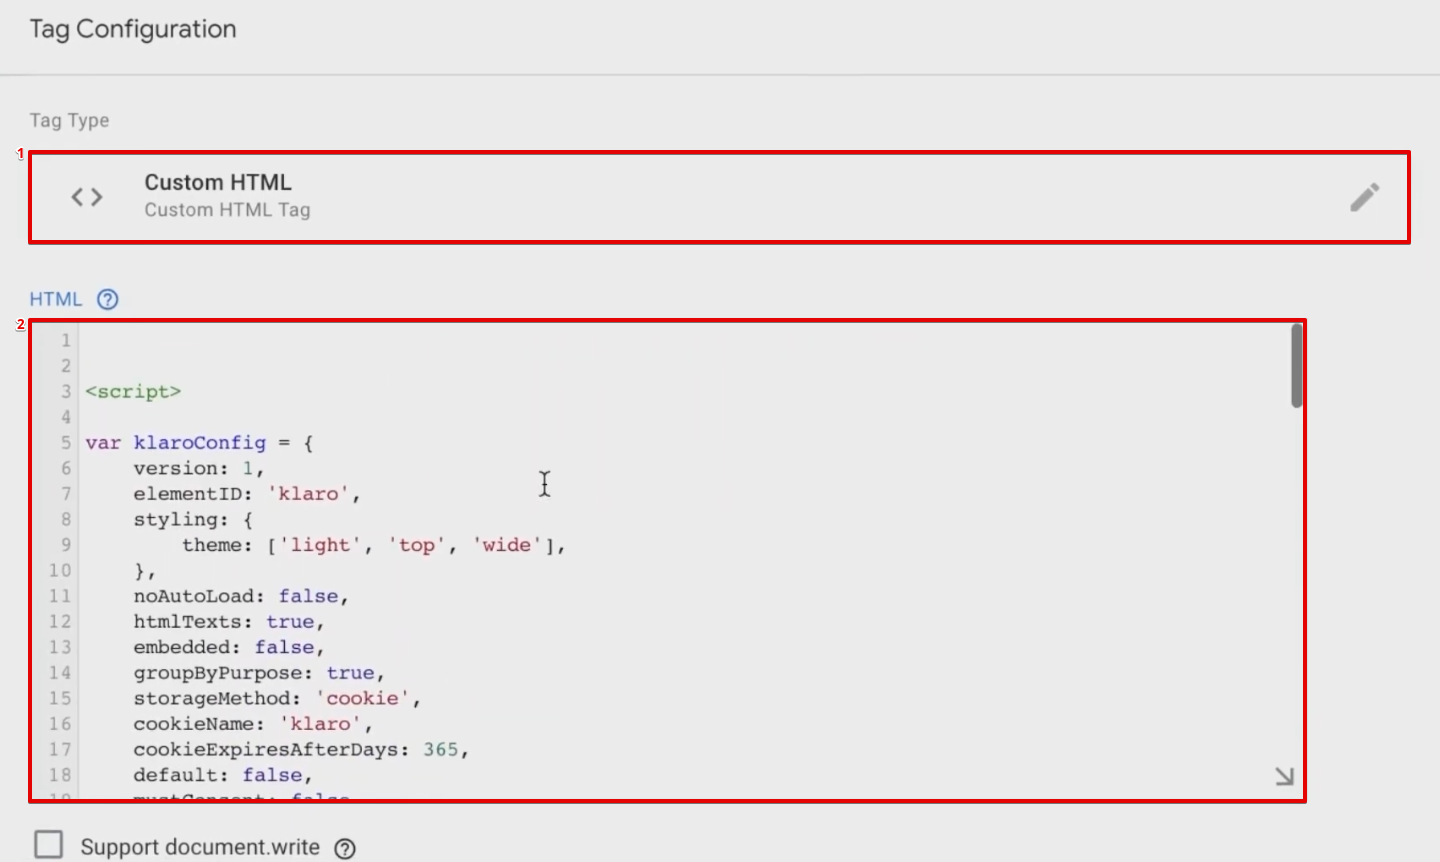Click the 'noAutoLoad: false,' code line
The image size is (1440, 862).
coord(240,596)
